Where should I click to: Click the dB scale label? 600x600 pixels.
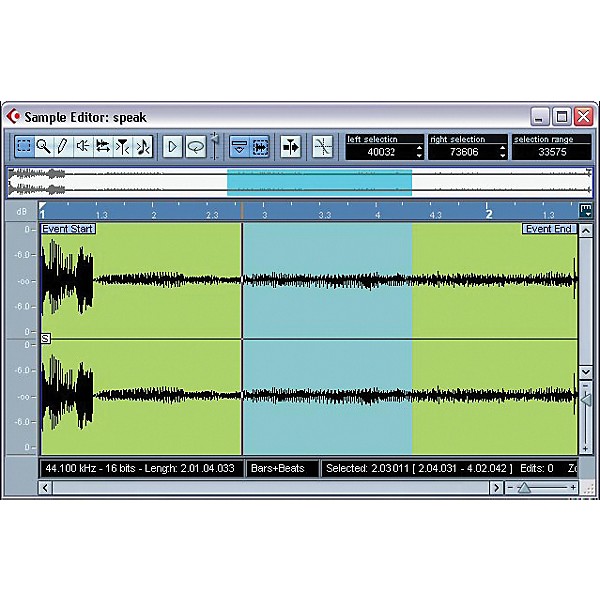21,212
